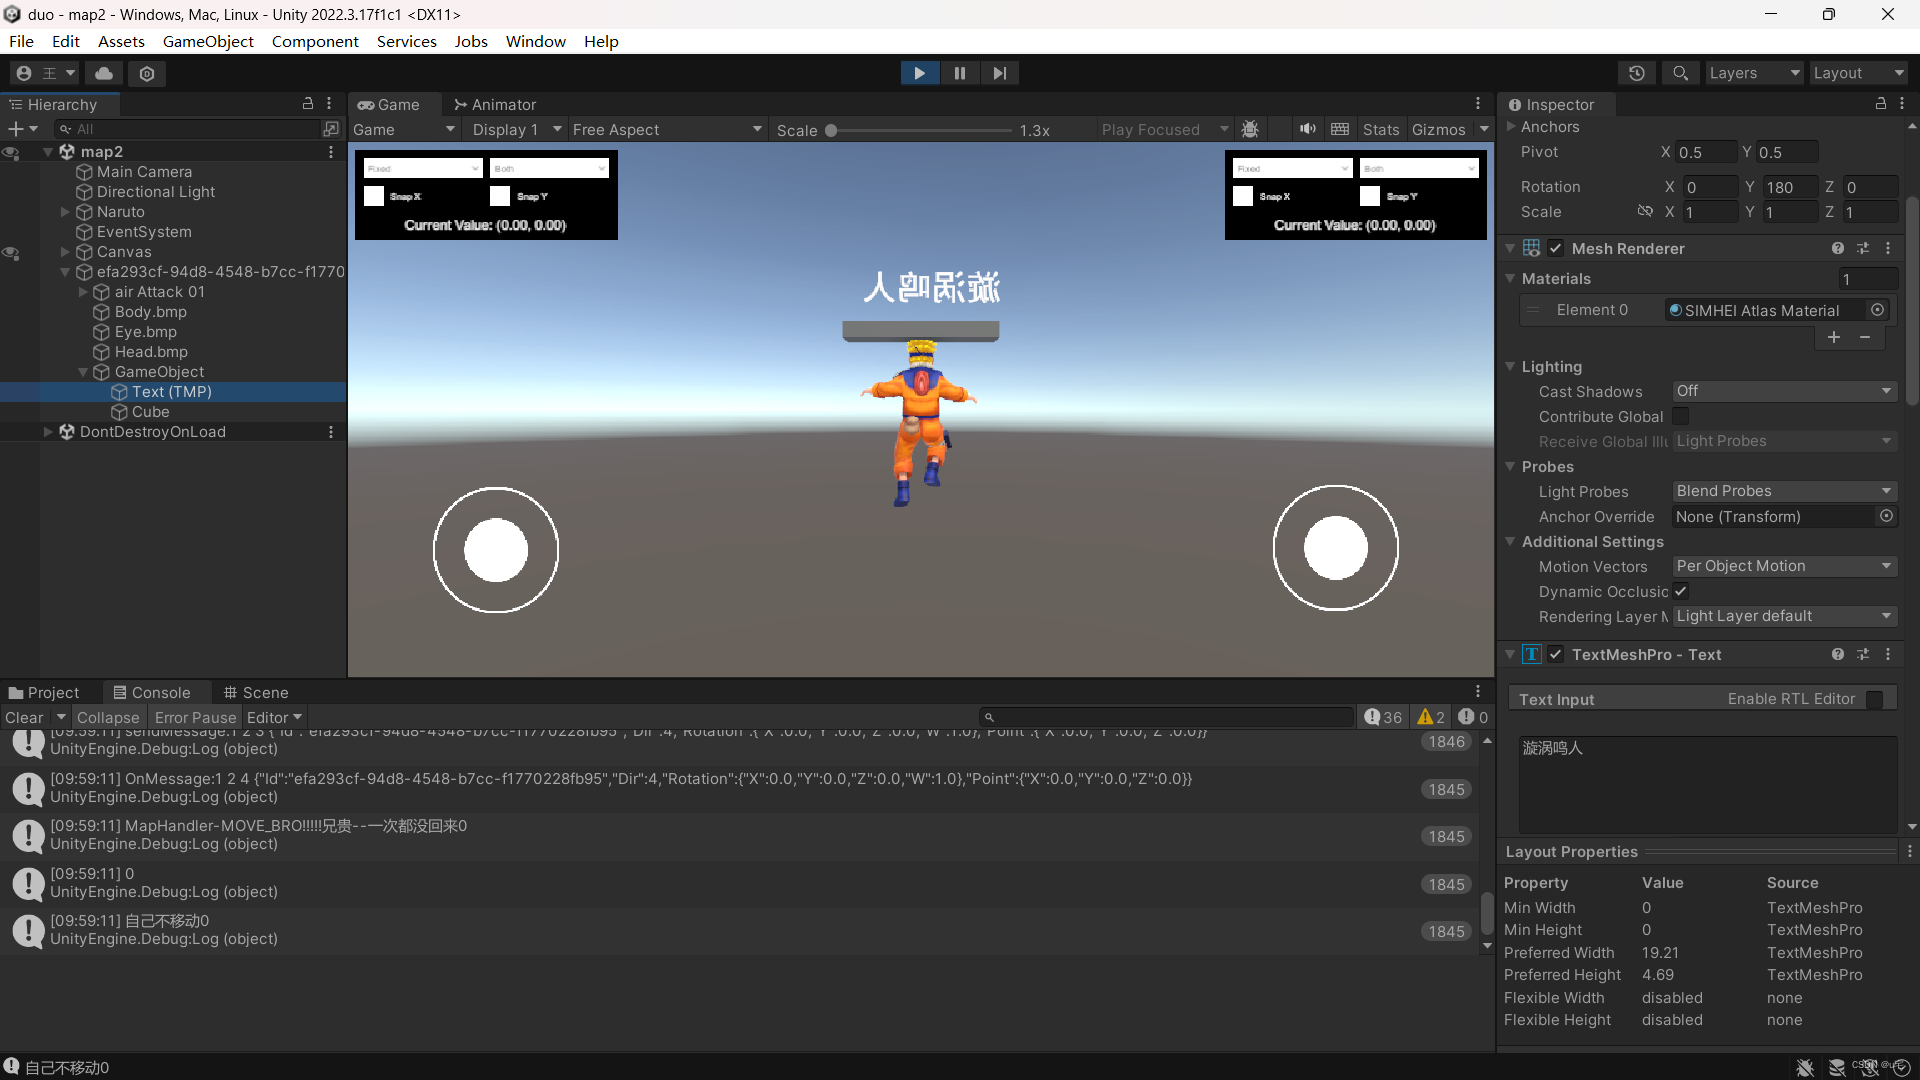Toggle error messages filter in Console
This screenshot has width=1920, height=1080.
(1473, 717)
